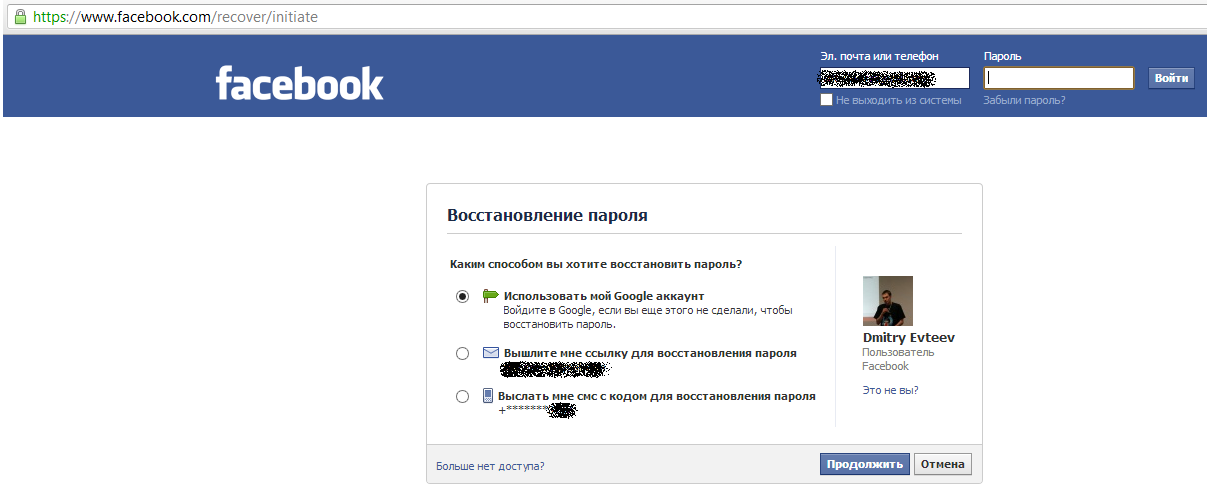Click the browser URL address bar
The width and height of the screenshot is (1208, 489).
[x=600, y=17]
